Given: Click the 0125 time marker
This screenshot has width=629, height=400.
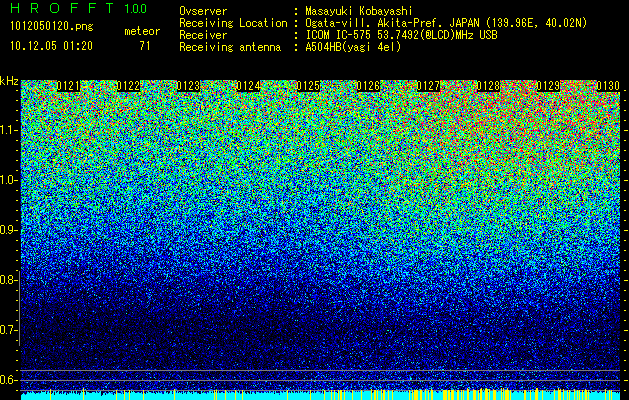Looking at the screenshot, I should click(308, 86).
